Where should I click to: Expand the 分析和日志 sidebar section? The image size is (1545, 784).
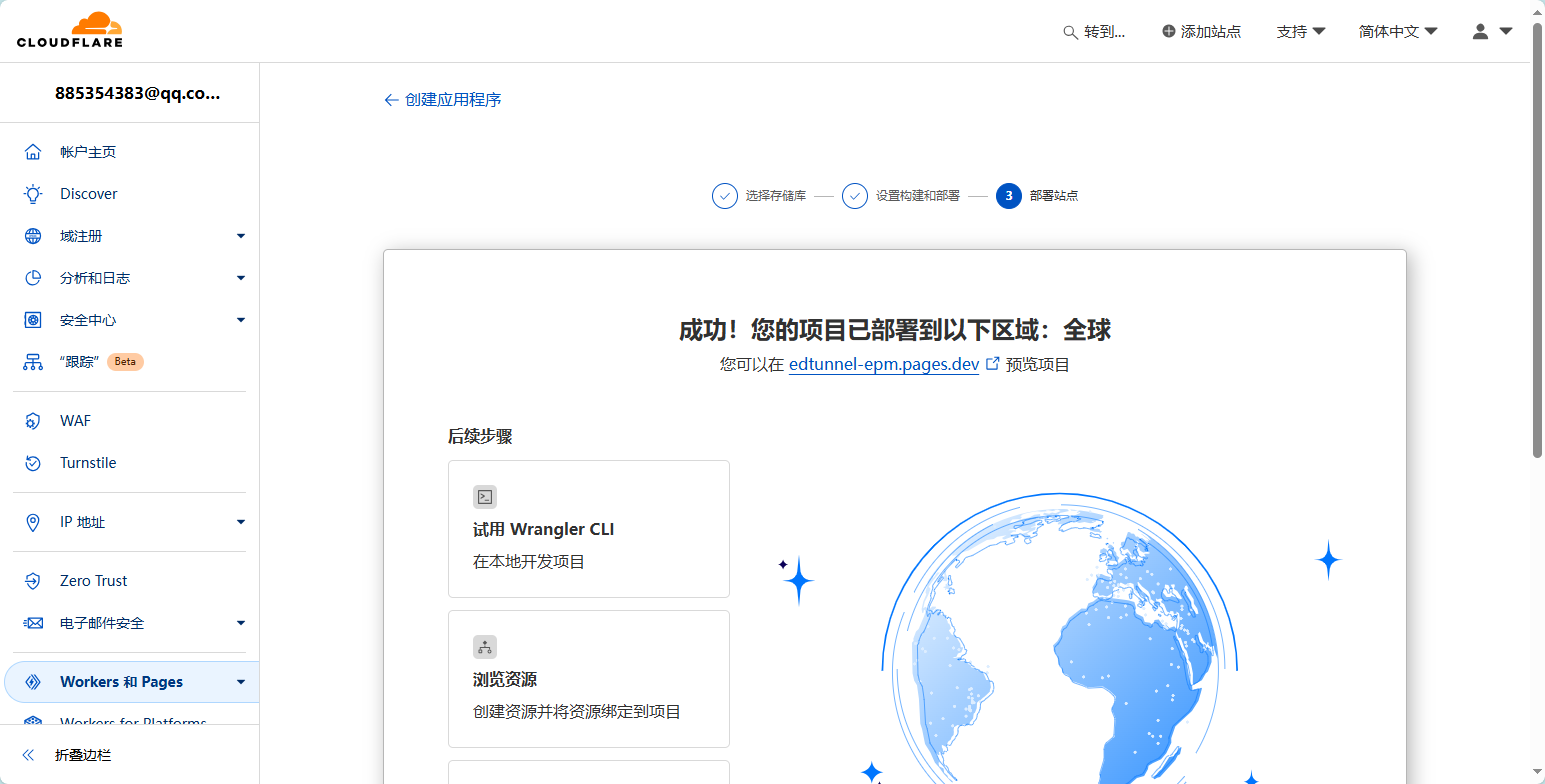pyautogui.click(x=241, y=278)
